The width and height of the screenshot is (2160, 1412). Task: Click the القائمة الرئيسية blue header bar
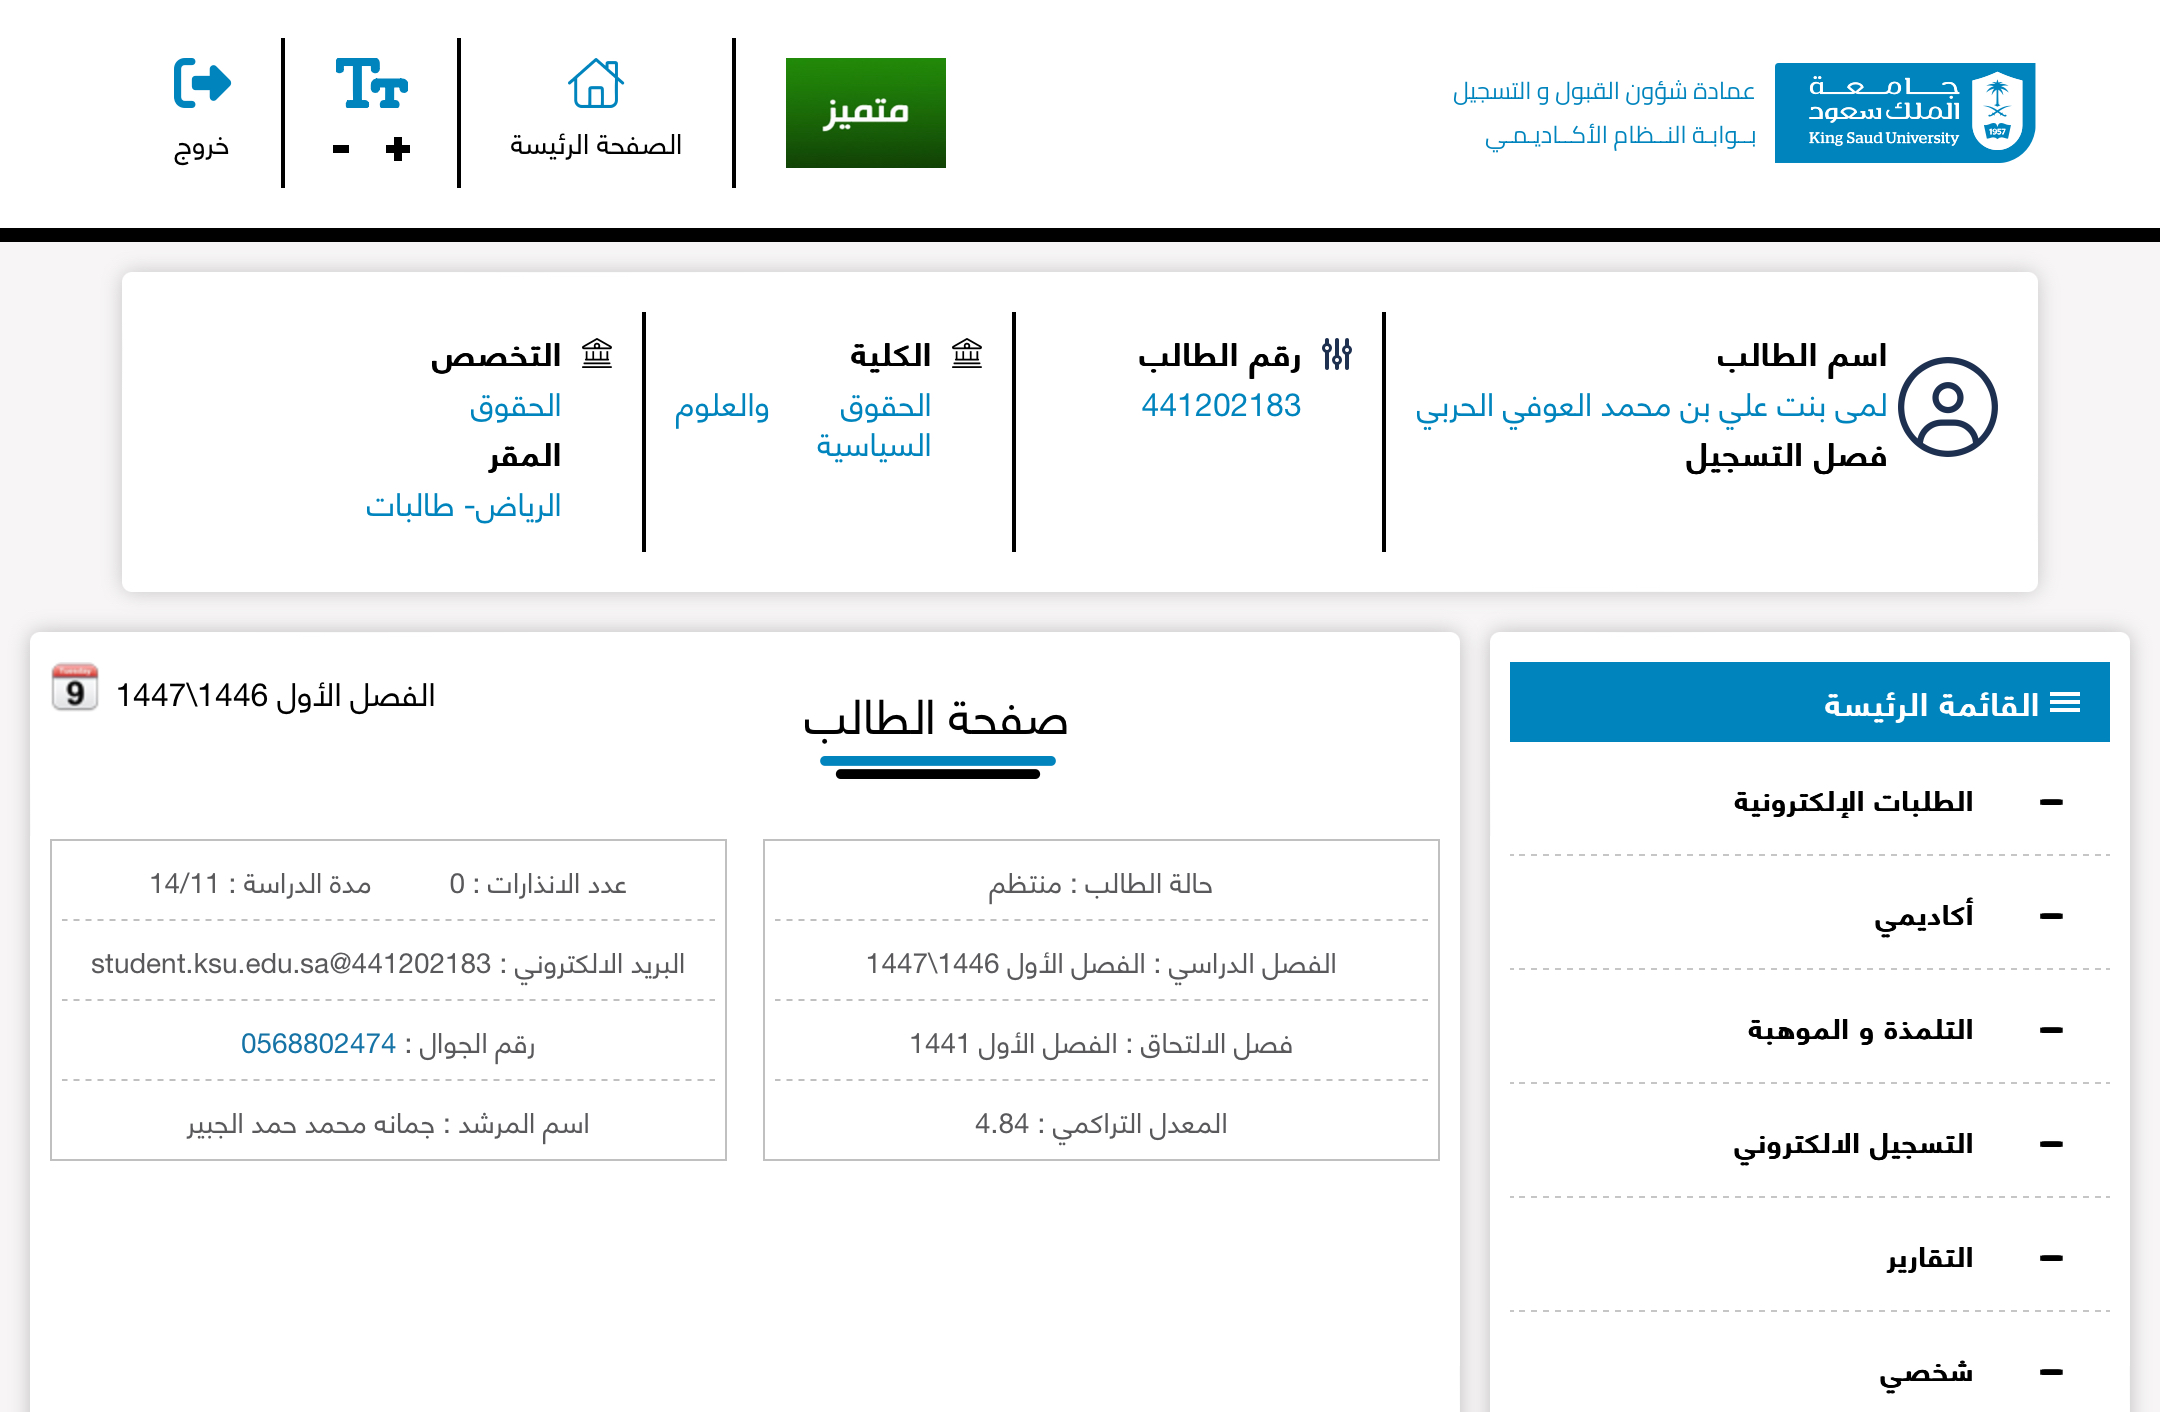[1810, 702]
